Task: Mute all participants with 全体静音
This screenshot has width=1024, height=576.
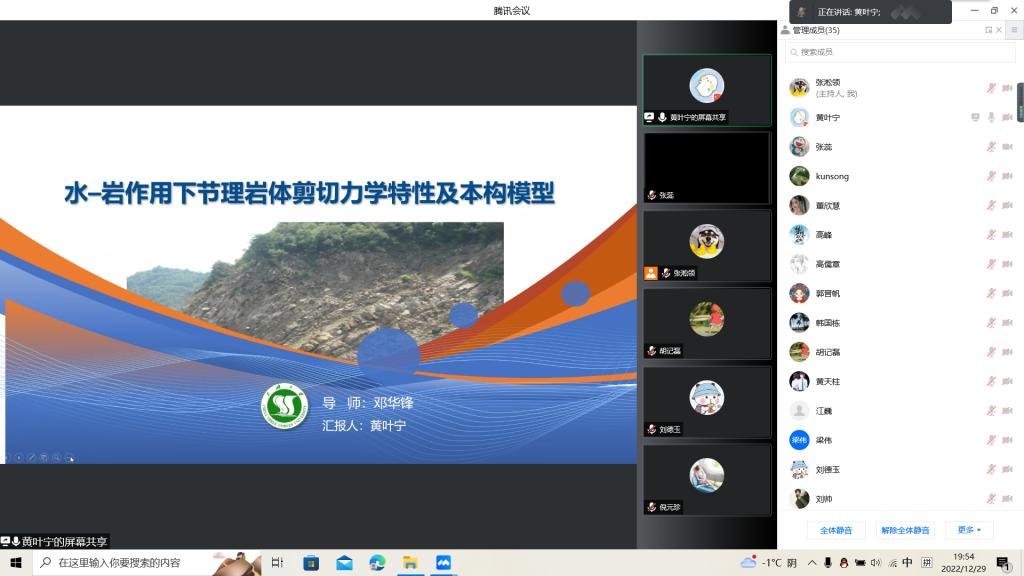Action: [x=836, y=530]
